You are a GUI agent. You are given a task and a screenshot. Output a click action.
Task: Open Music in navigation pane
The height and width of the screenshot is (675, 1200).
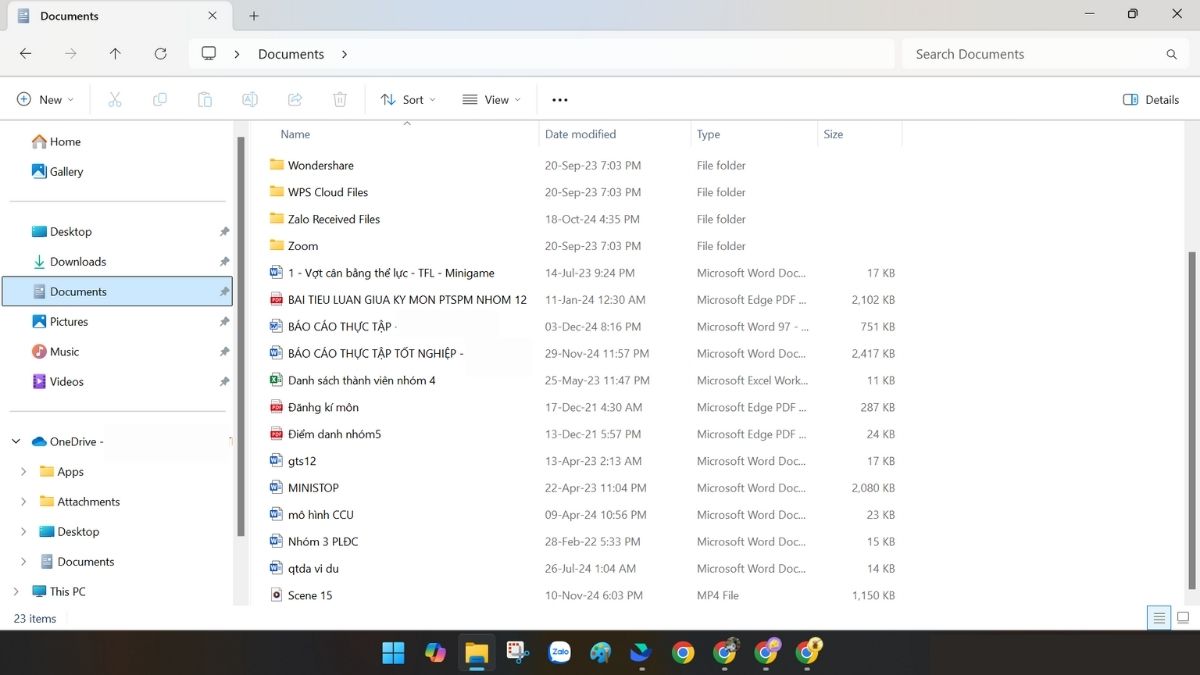[x=55, y=352]
